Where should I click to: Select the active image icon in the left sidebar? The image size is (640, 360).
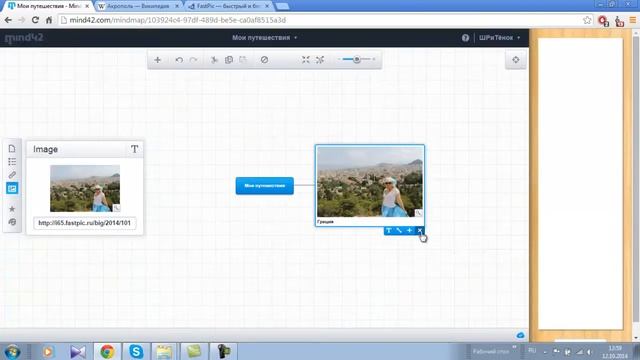12,188
